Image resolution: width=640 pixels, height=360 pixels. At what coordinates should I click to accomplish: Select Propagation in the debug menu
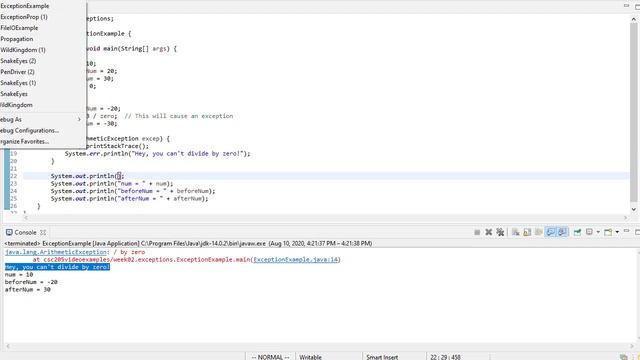[x=17, y=39]
